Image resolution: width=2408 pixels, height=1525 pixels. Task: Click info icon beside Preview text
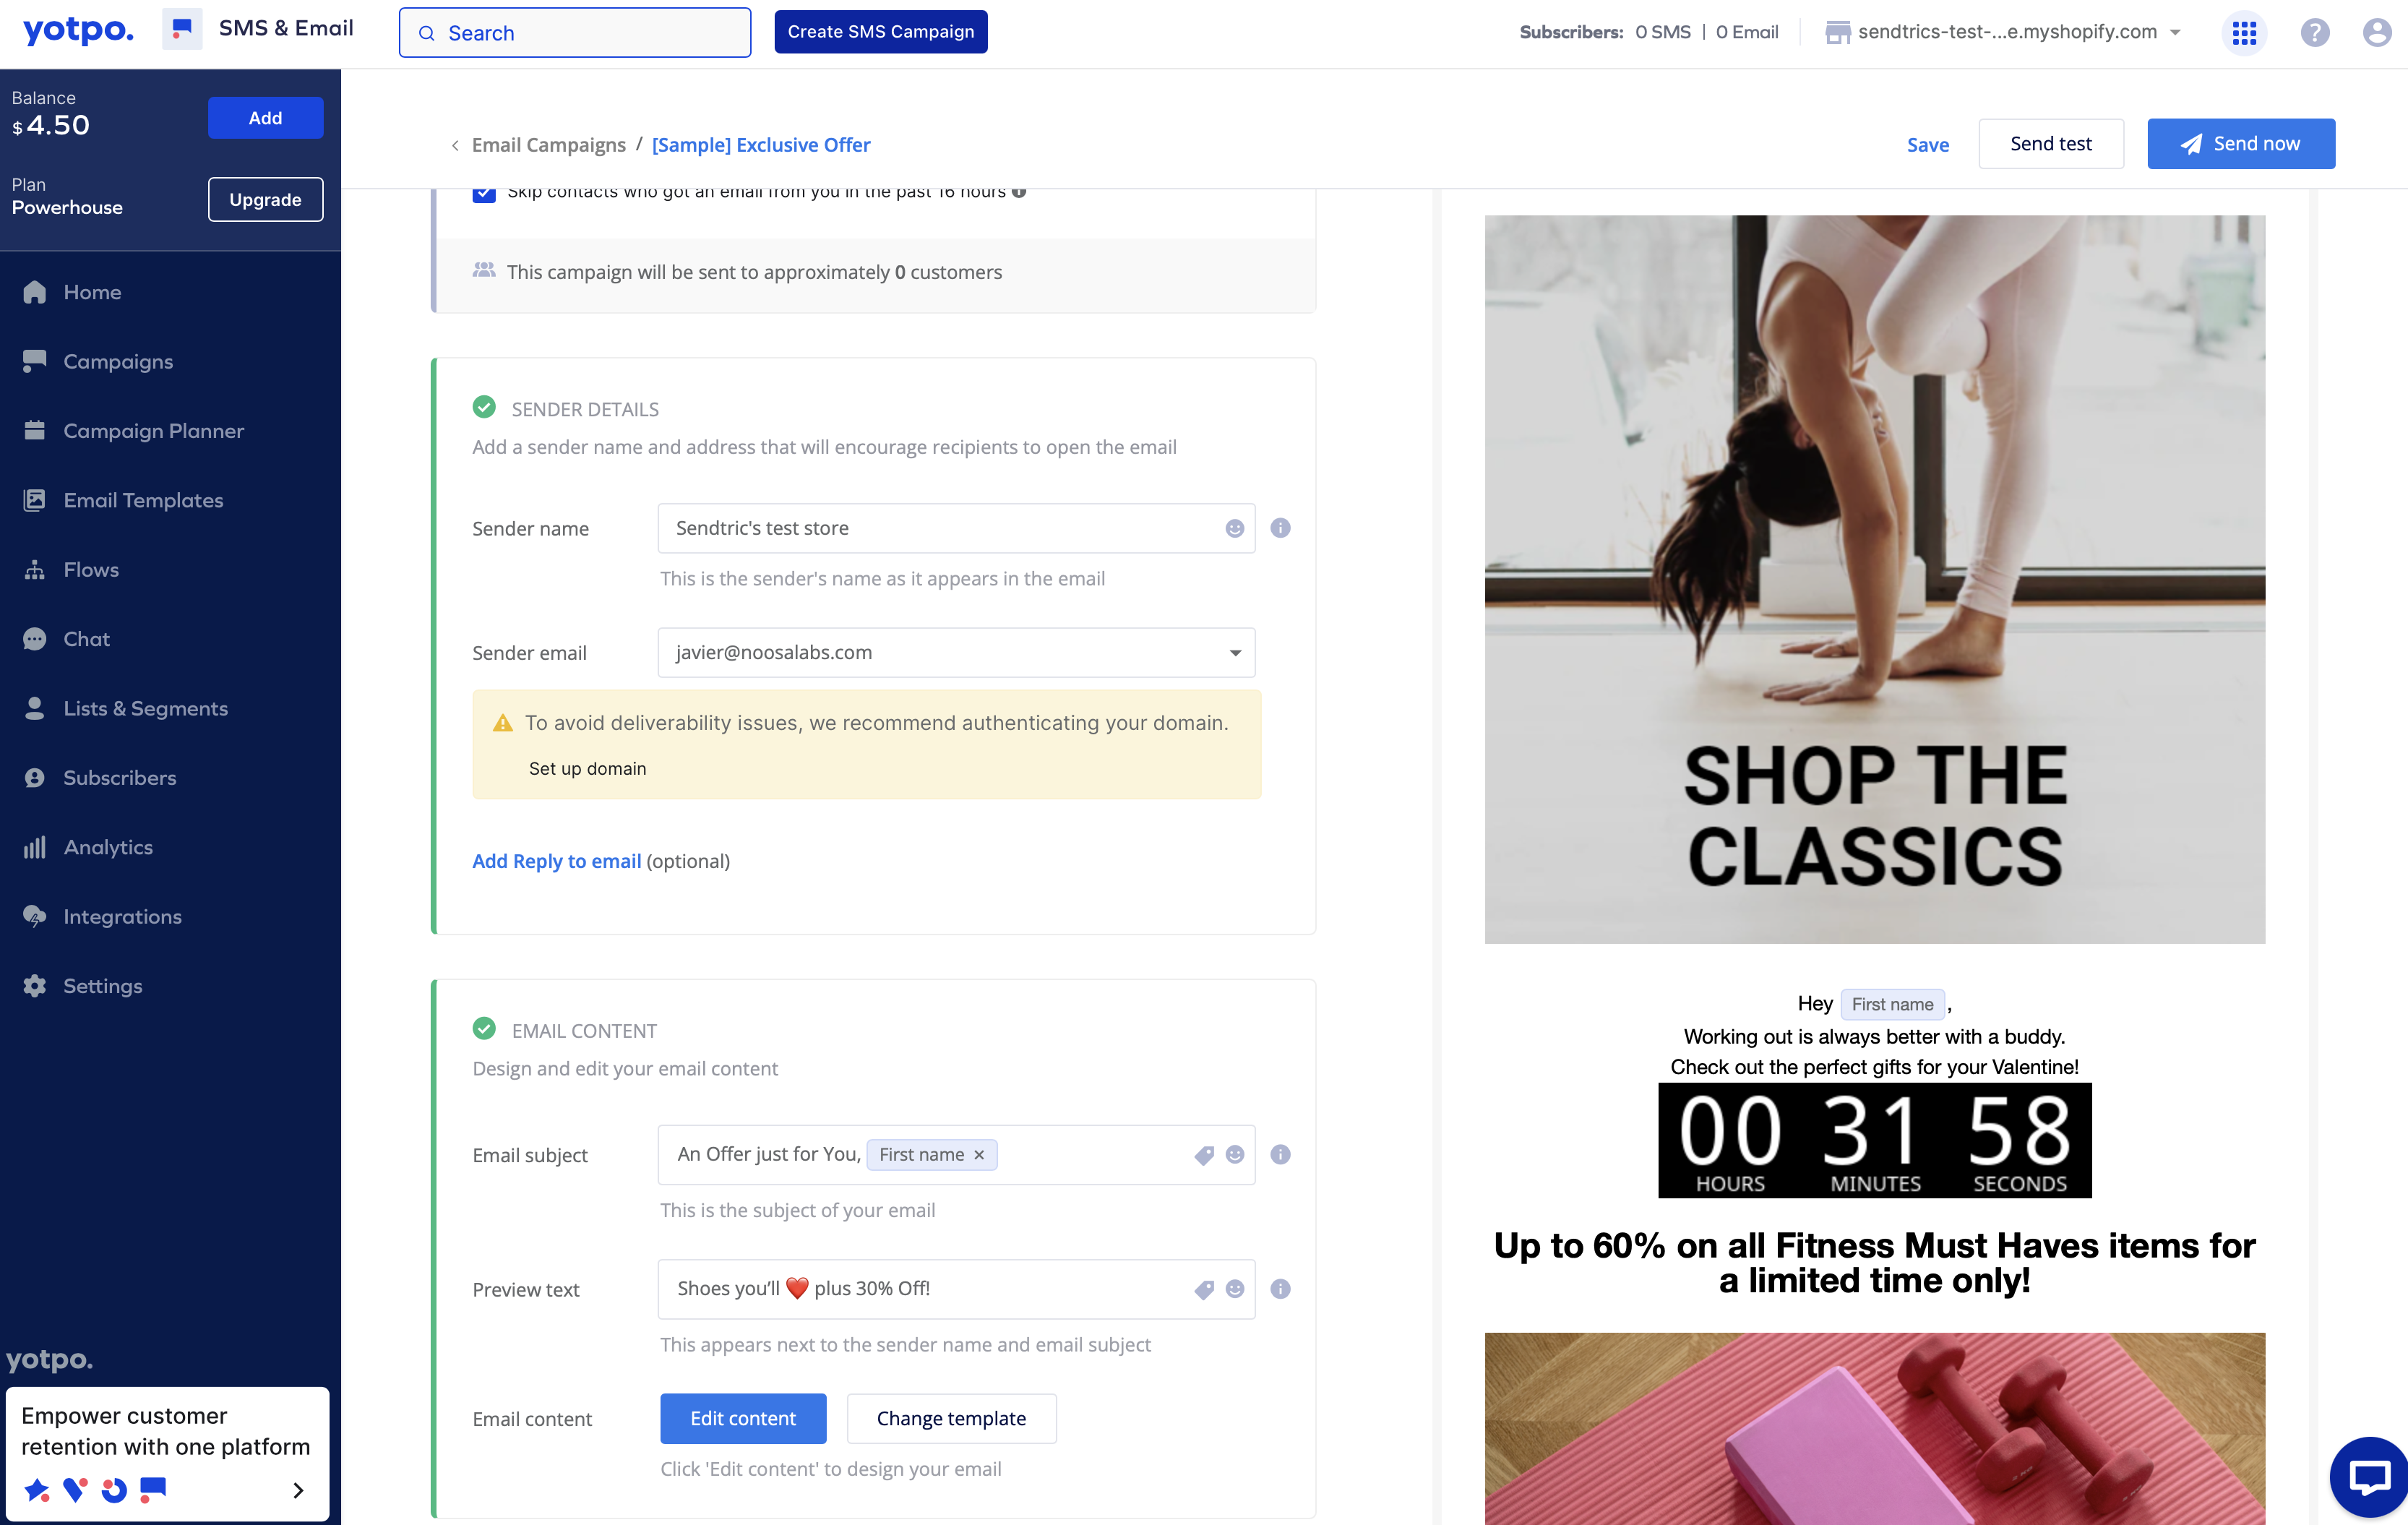(1280, 1289)
